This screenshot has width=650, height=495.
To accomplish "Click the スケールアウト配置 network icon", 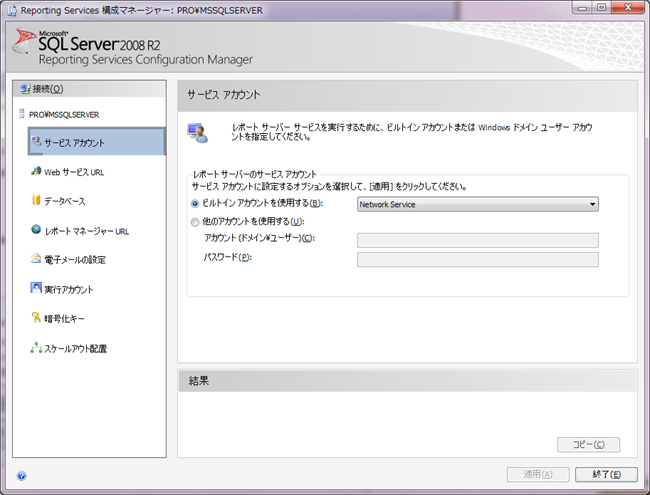I will coord(36,347).
